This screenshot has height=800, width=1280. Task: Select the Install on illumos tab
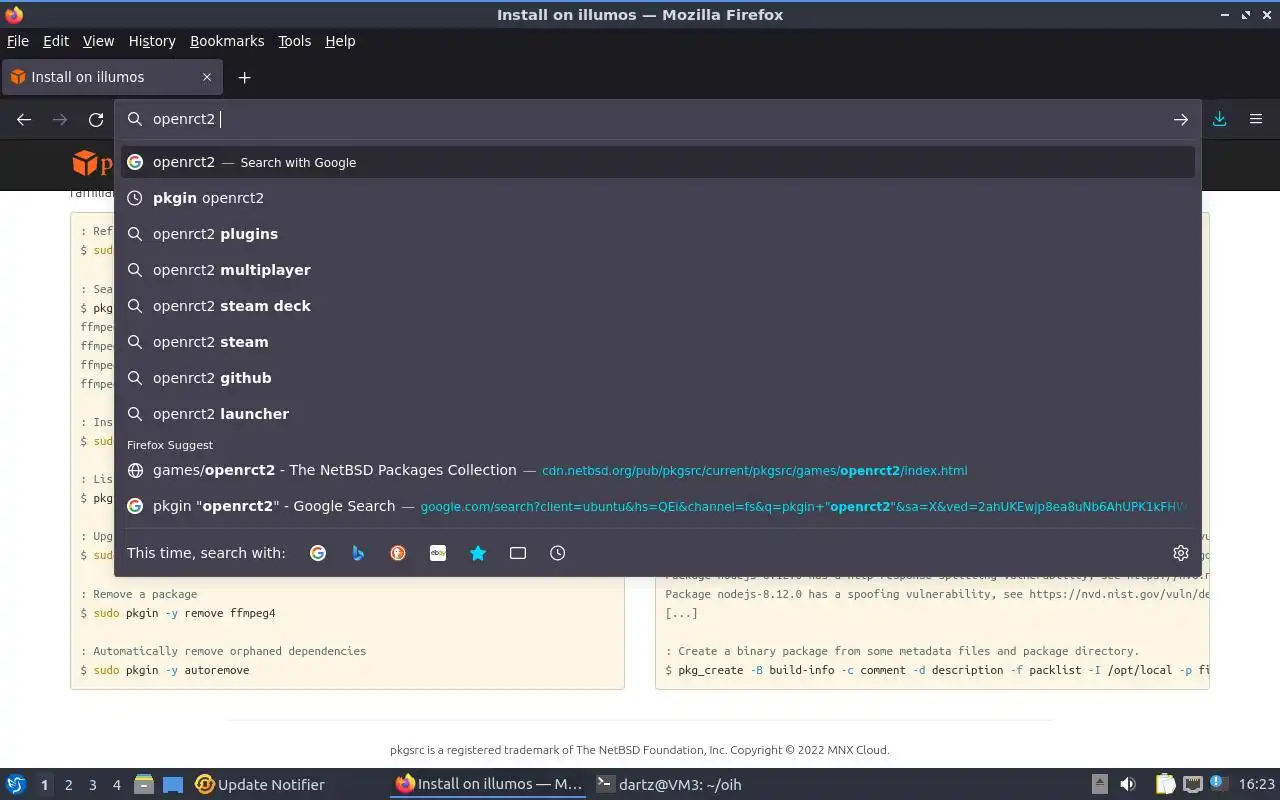click(x=112, y=77)
